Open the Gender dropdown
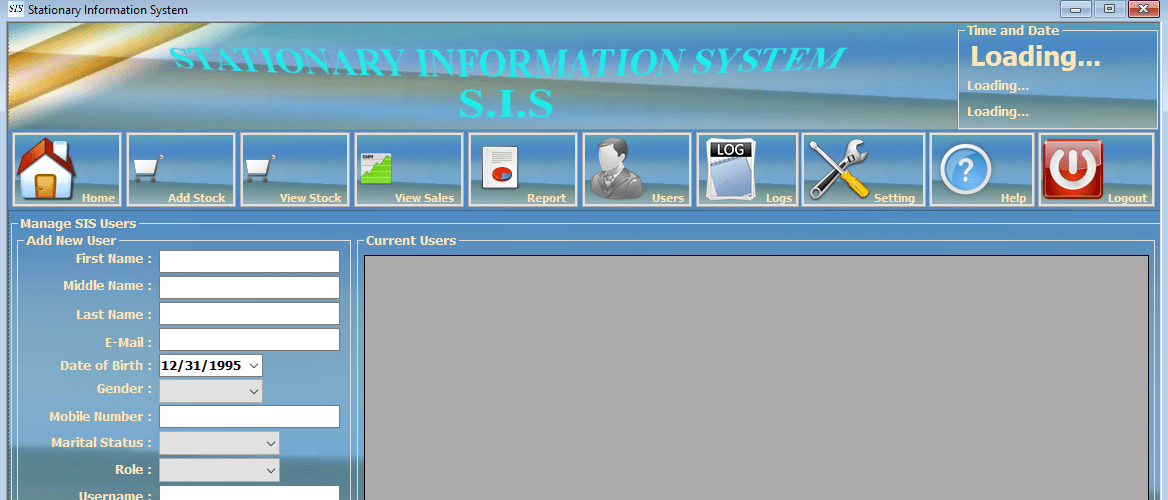Screen dimensions: 1168x500 254,391
